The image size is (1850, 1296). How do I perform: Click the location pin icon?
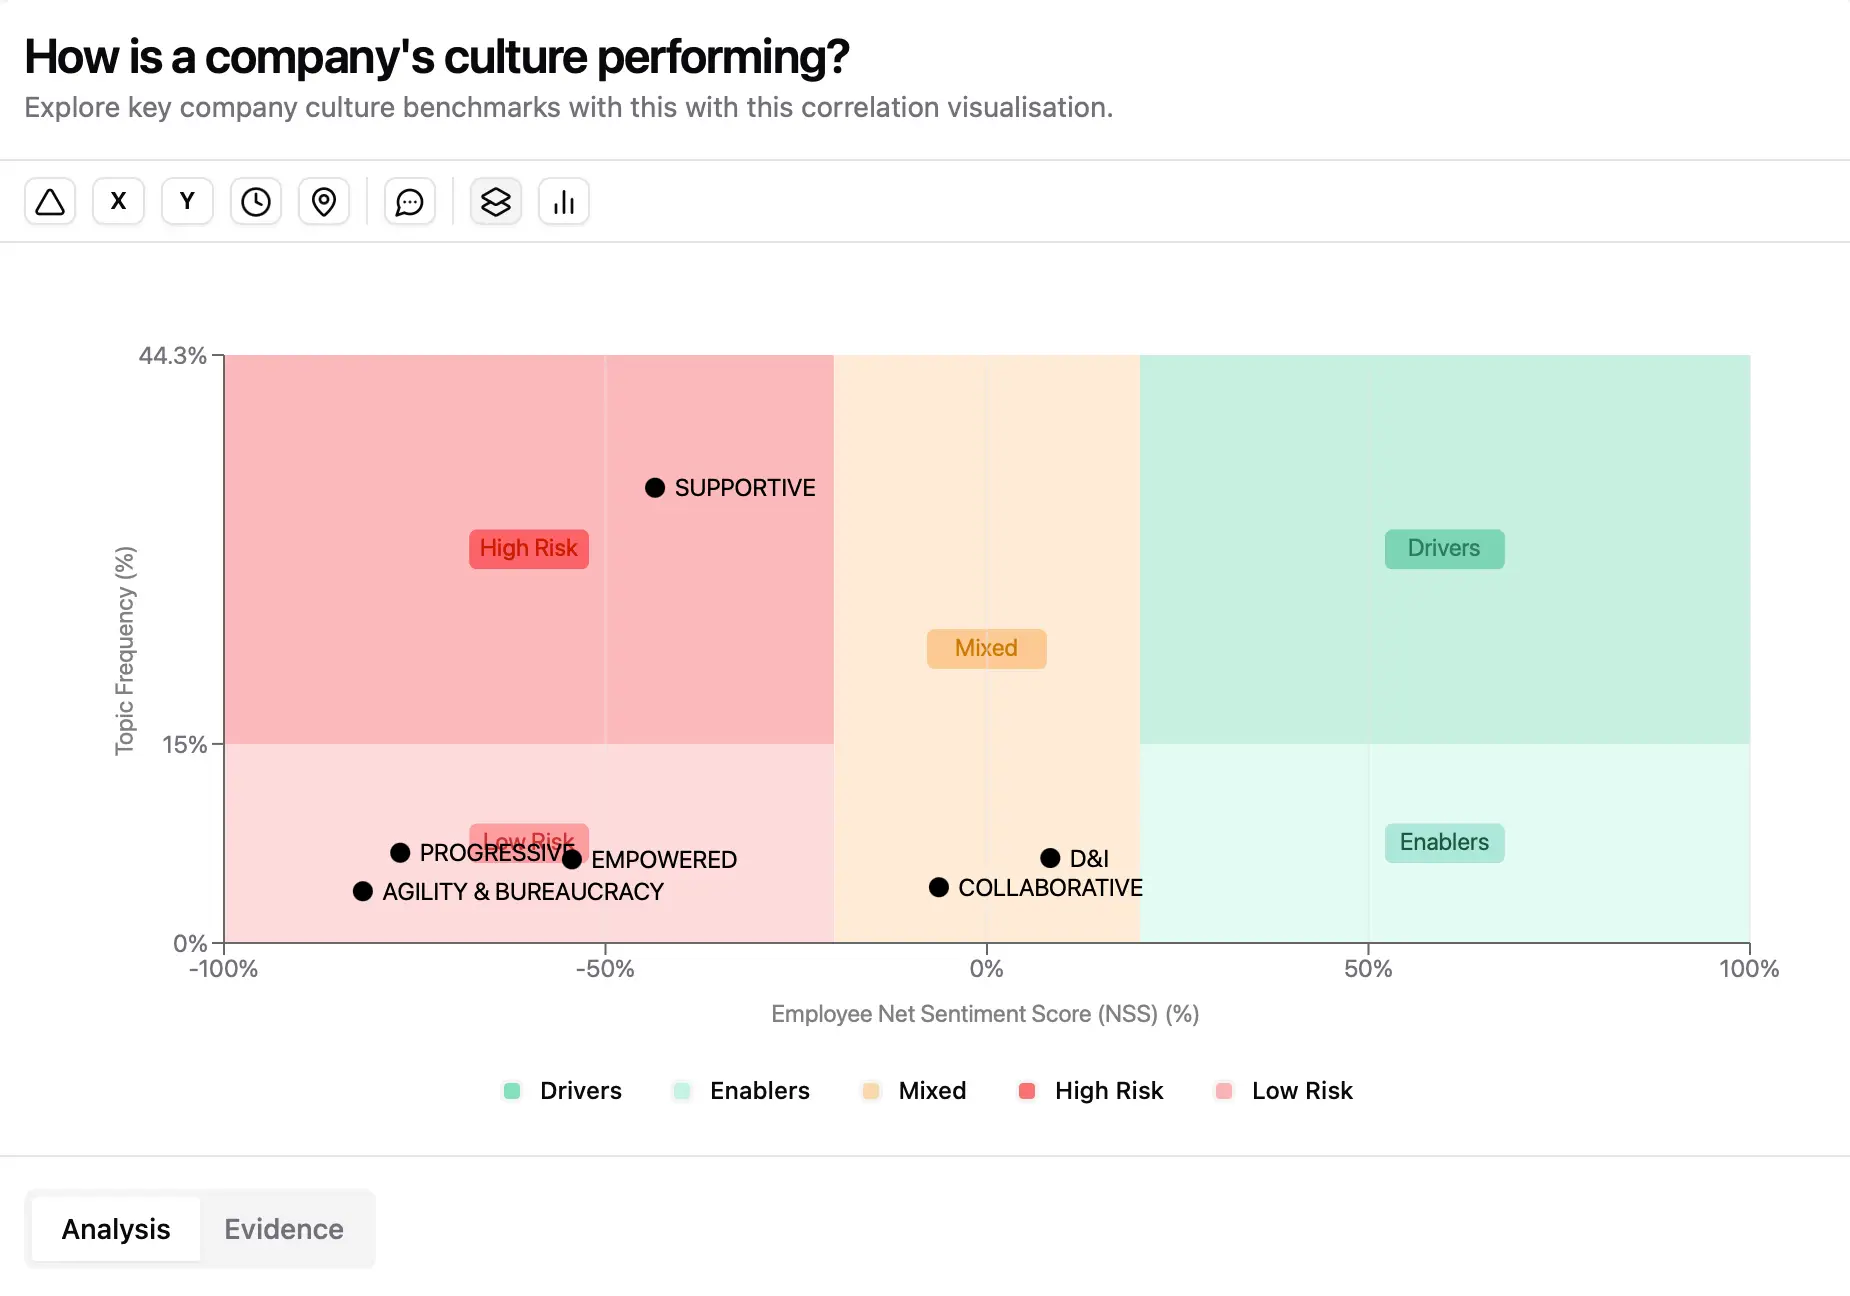click(324, 202)
